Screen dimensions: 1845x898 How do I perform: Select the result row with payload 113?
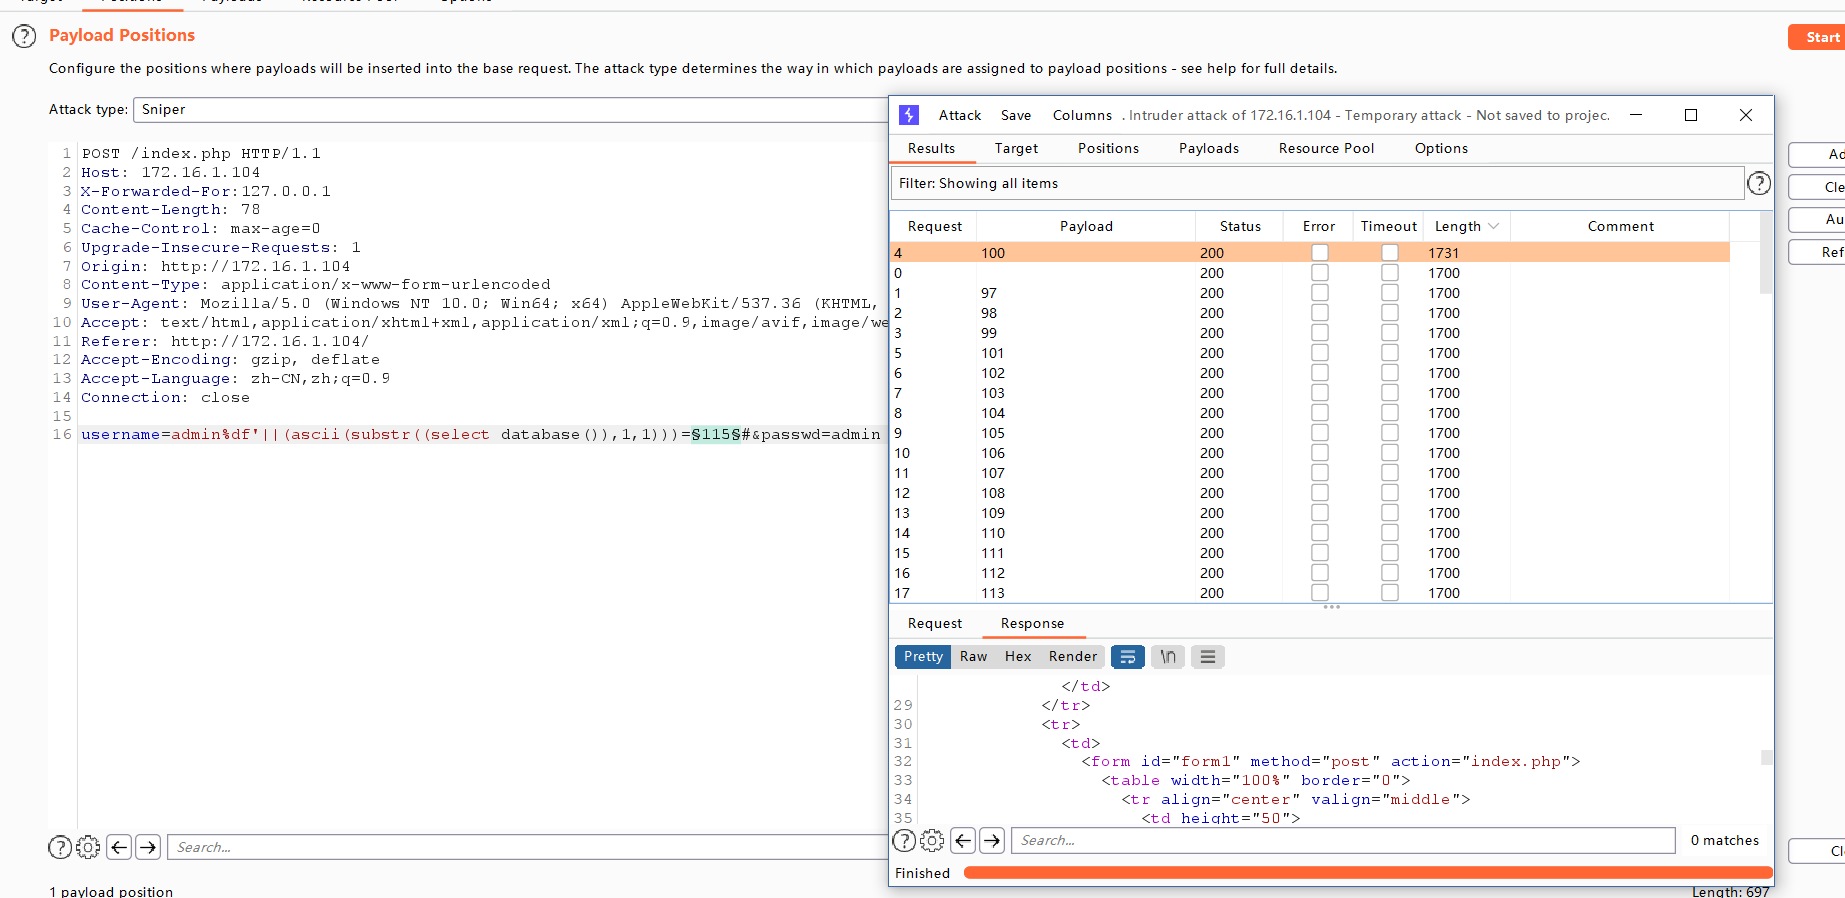pos(1310,593)
